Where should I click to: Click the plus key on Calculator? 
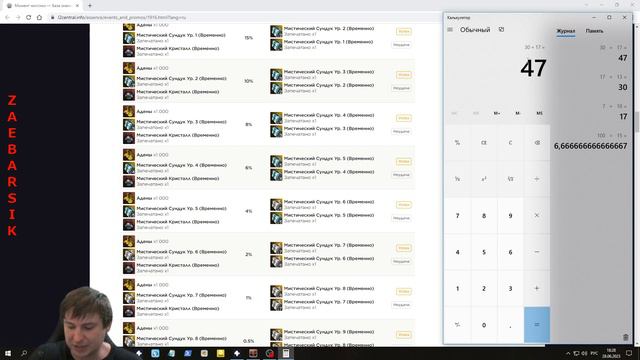pos(537,288)
